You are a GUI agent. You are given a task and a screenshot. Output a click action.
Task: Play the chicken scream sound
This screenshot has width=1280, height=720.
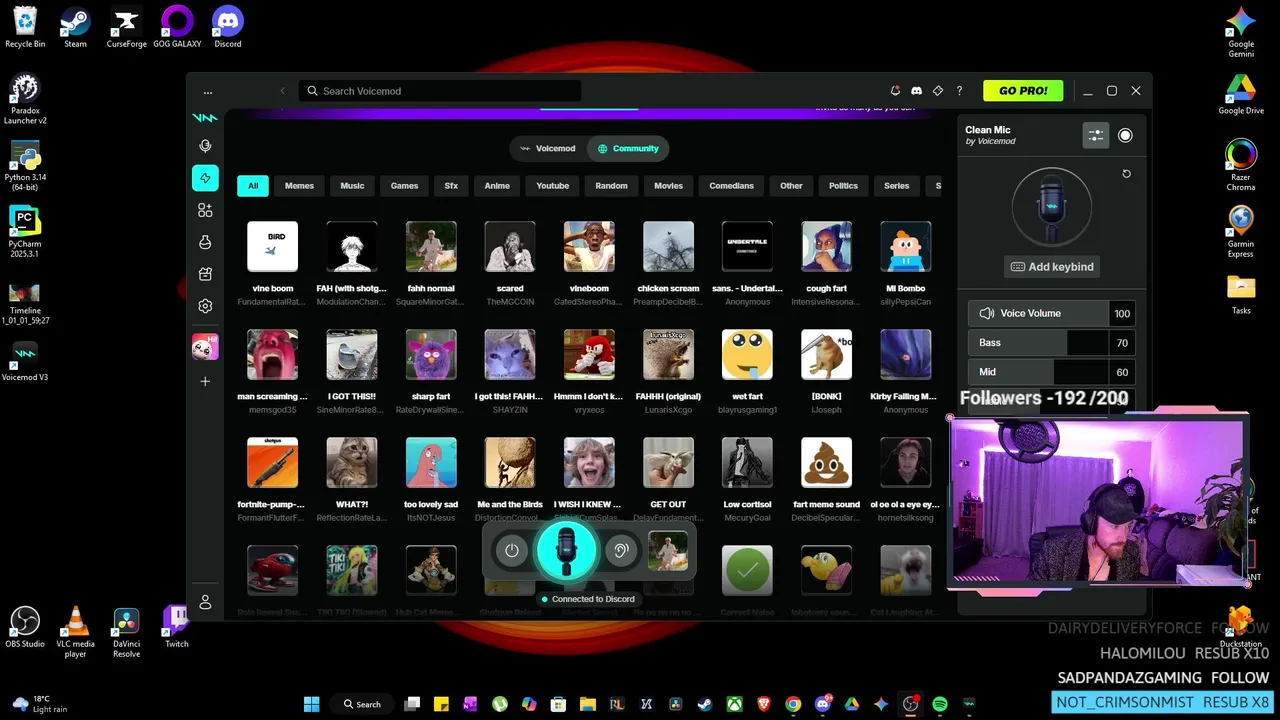point(668,246)
